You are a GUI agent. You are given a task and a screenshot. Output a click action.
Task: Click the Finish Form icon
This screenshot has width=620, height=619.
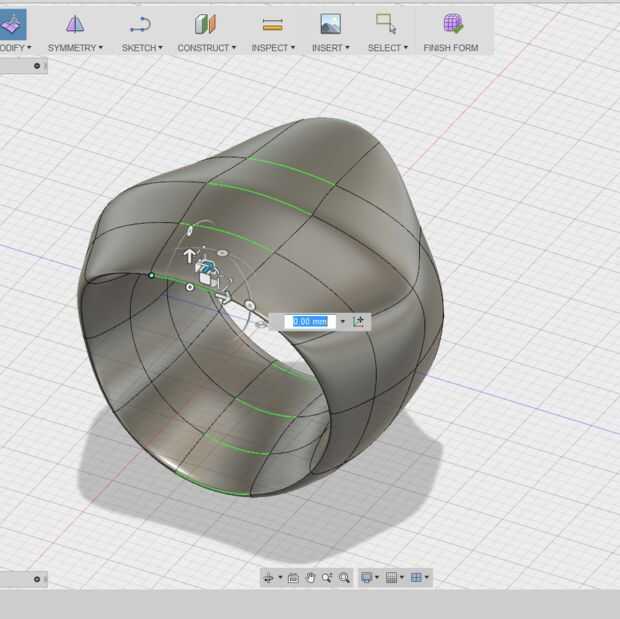(x=451, y=24)
